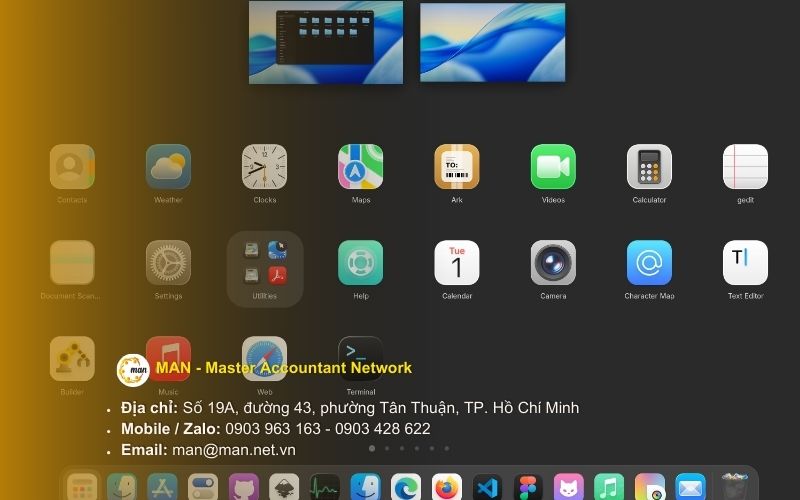Launch Character Map app
The height and width of the screenshot is (500, 800).
pos(649,263)
